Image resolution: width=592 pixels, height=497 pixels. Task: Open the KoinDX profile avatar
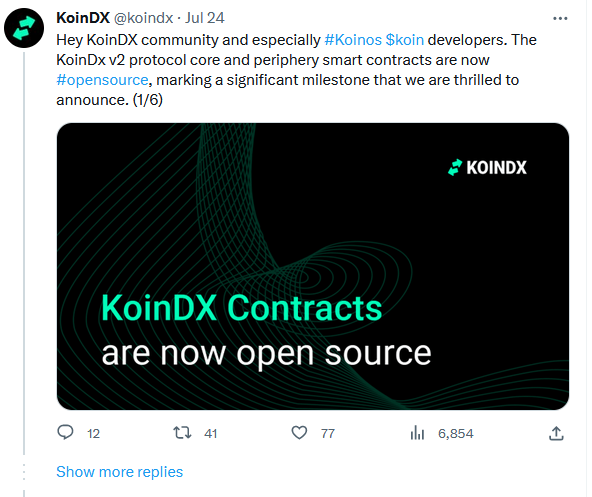point(24,28)
